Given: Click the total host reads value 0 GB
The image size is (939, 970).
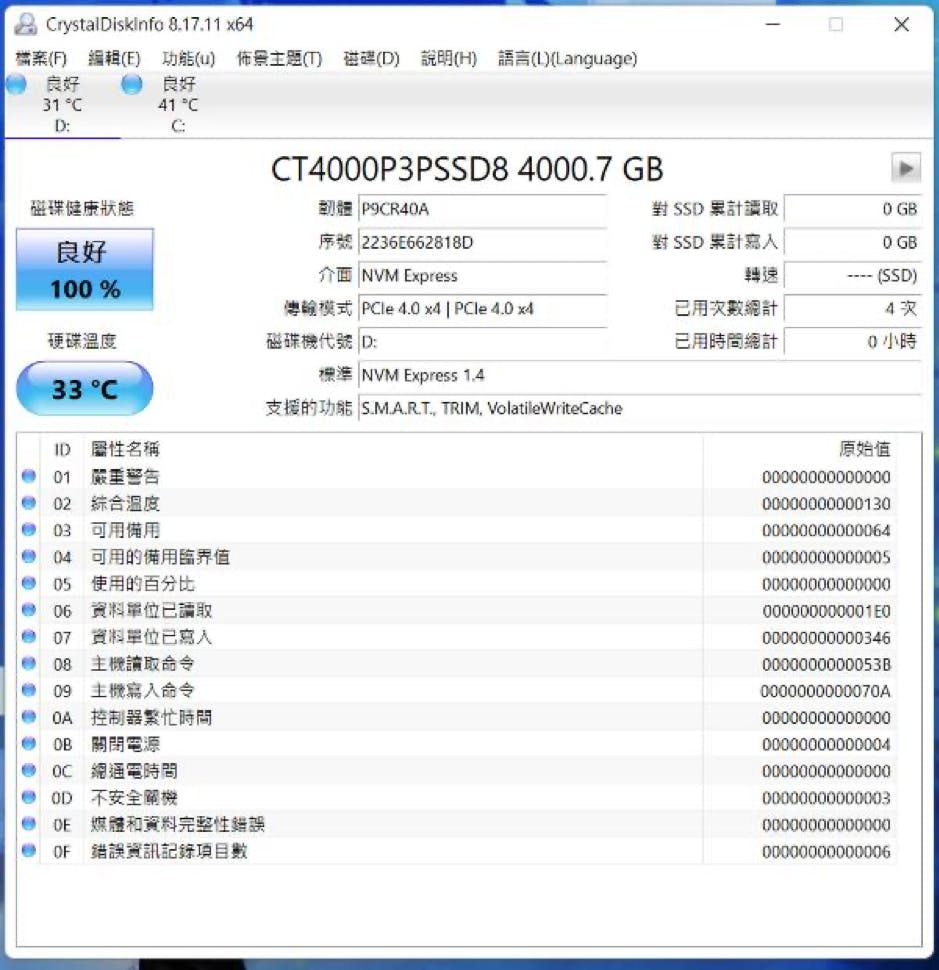Looking at the screenshot, I should (852, 209).
